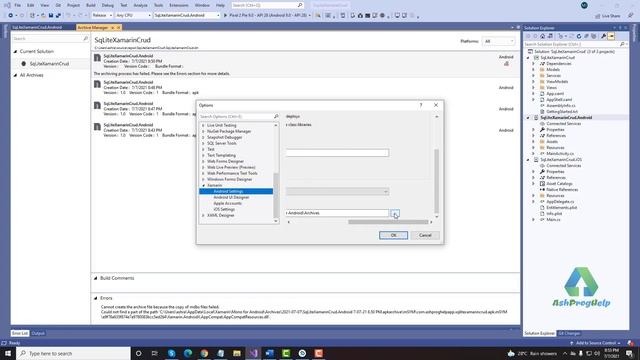Select MainActivity.cs in Solution Explorer

click(560, 153)
